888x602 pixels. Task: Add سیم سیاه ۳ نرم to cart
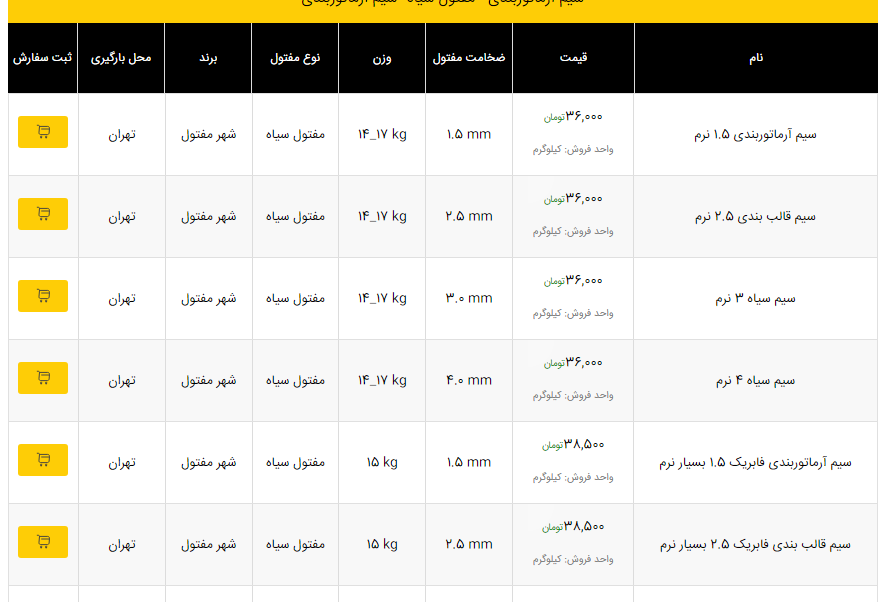coord(43,296)
